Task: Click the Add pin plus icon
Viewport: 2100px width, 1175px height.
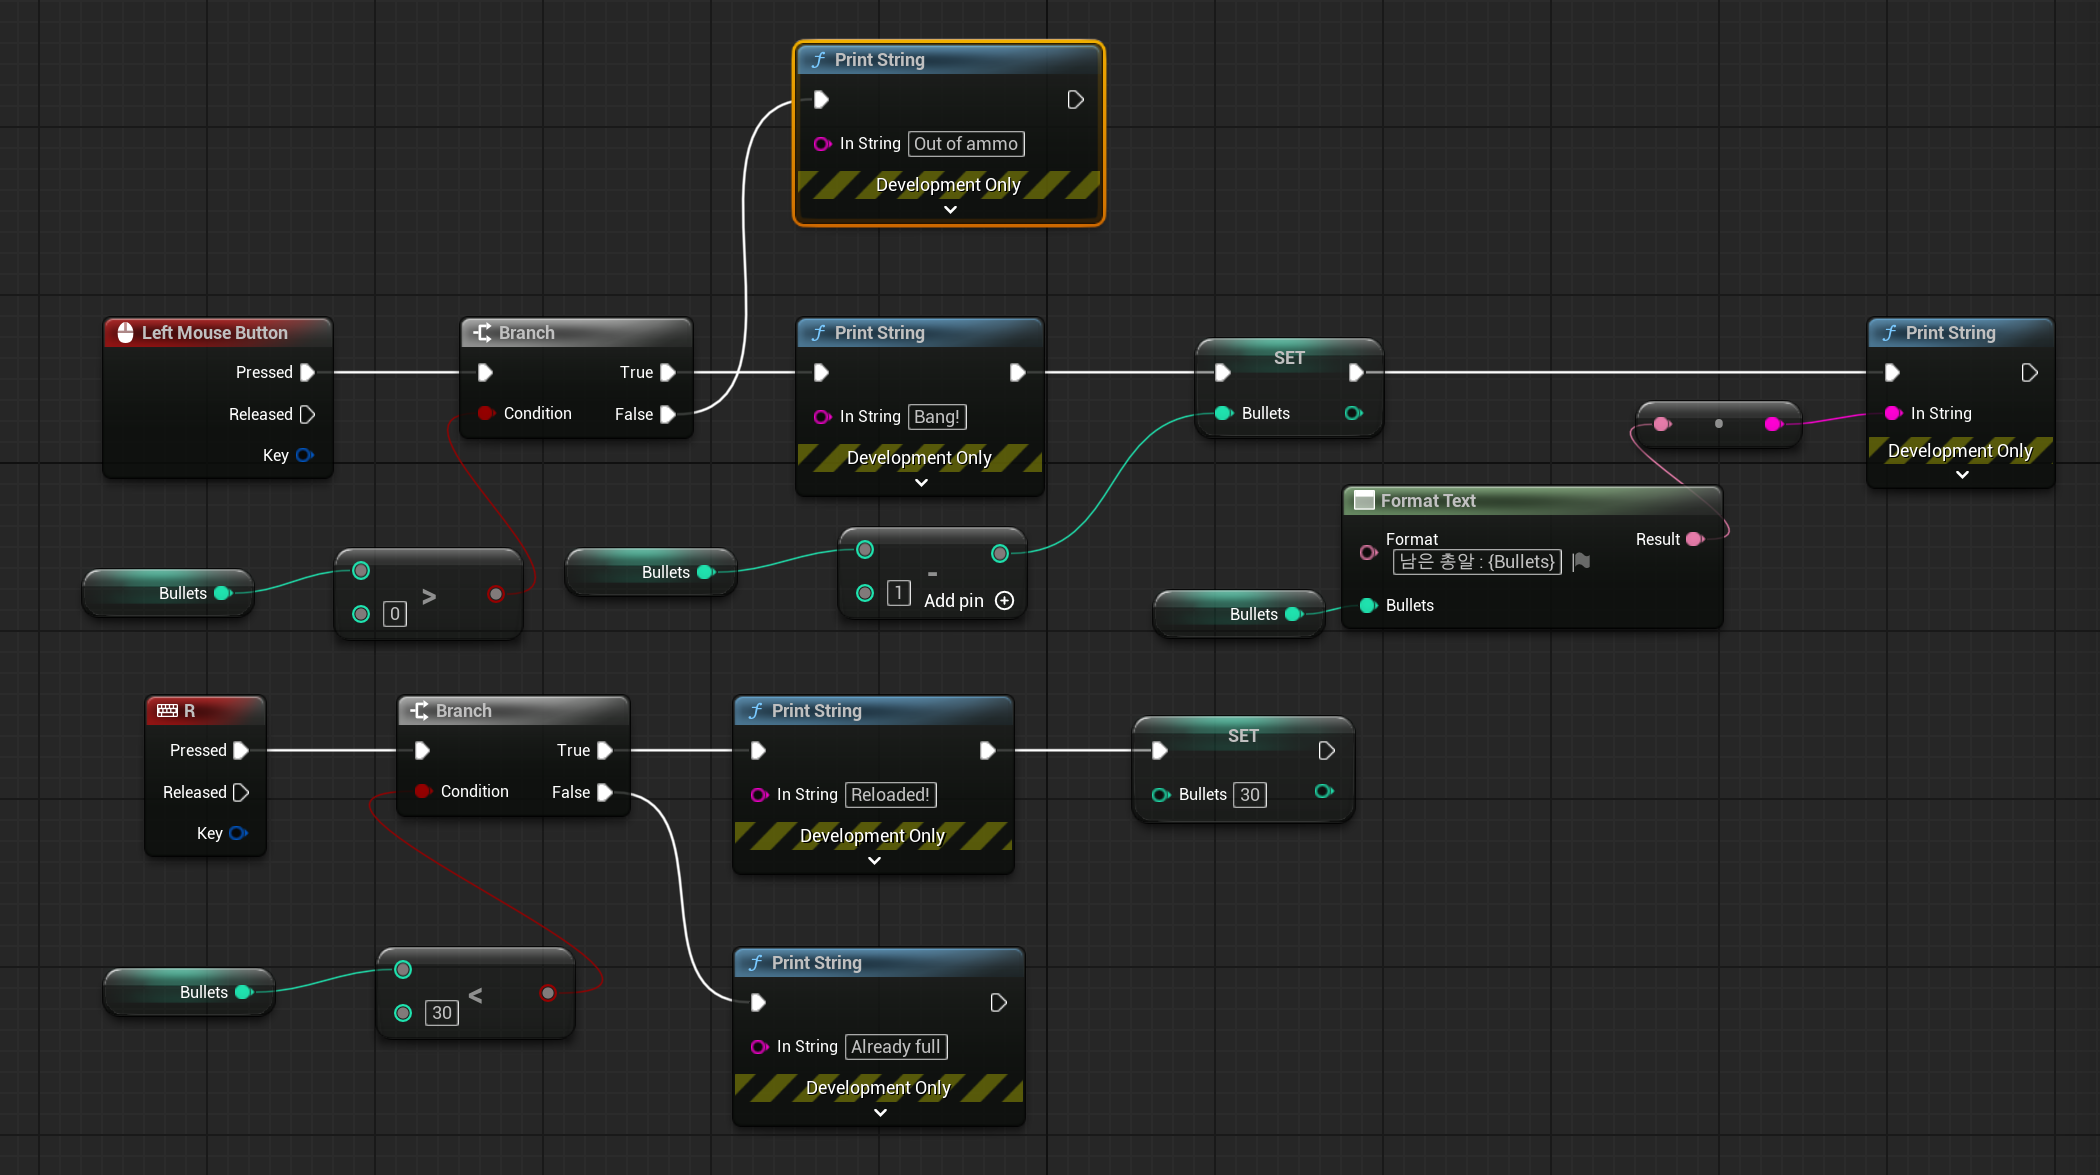Action: click(1005, 600)
